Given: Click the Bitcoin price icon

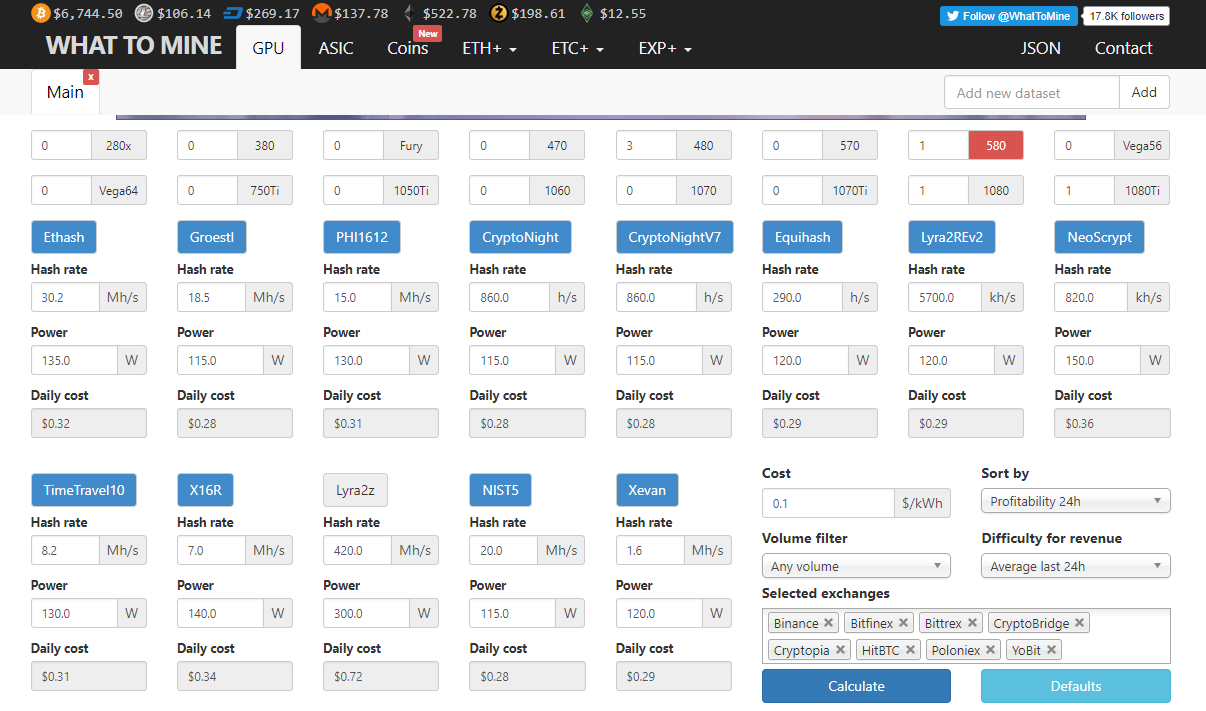Looking at the screenshot, I should point(41,13).
